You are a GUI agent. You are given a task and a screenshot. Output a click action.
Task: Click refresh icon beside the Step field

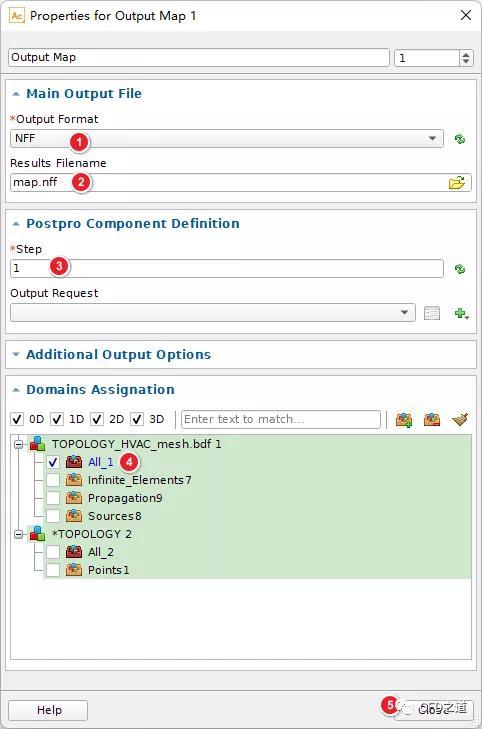pos(460,269)
